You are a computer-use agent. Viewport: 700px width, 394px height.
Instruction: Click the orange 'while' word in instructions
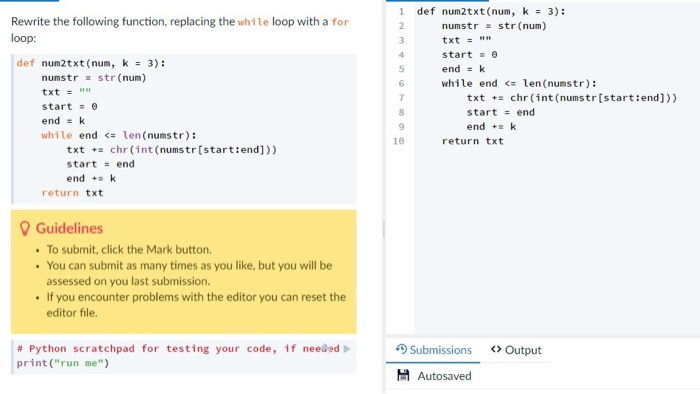coord(253,22)
